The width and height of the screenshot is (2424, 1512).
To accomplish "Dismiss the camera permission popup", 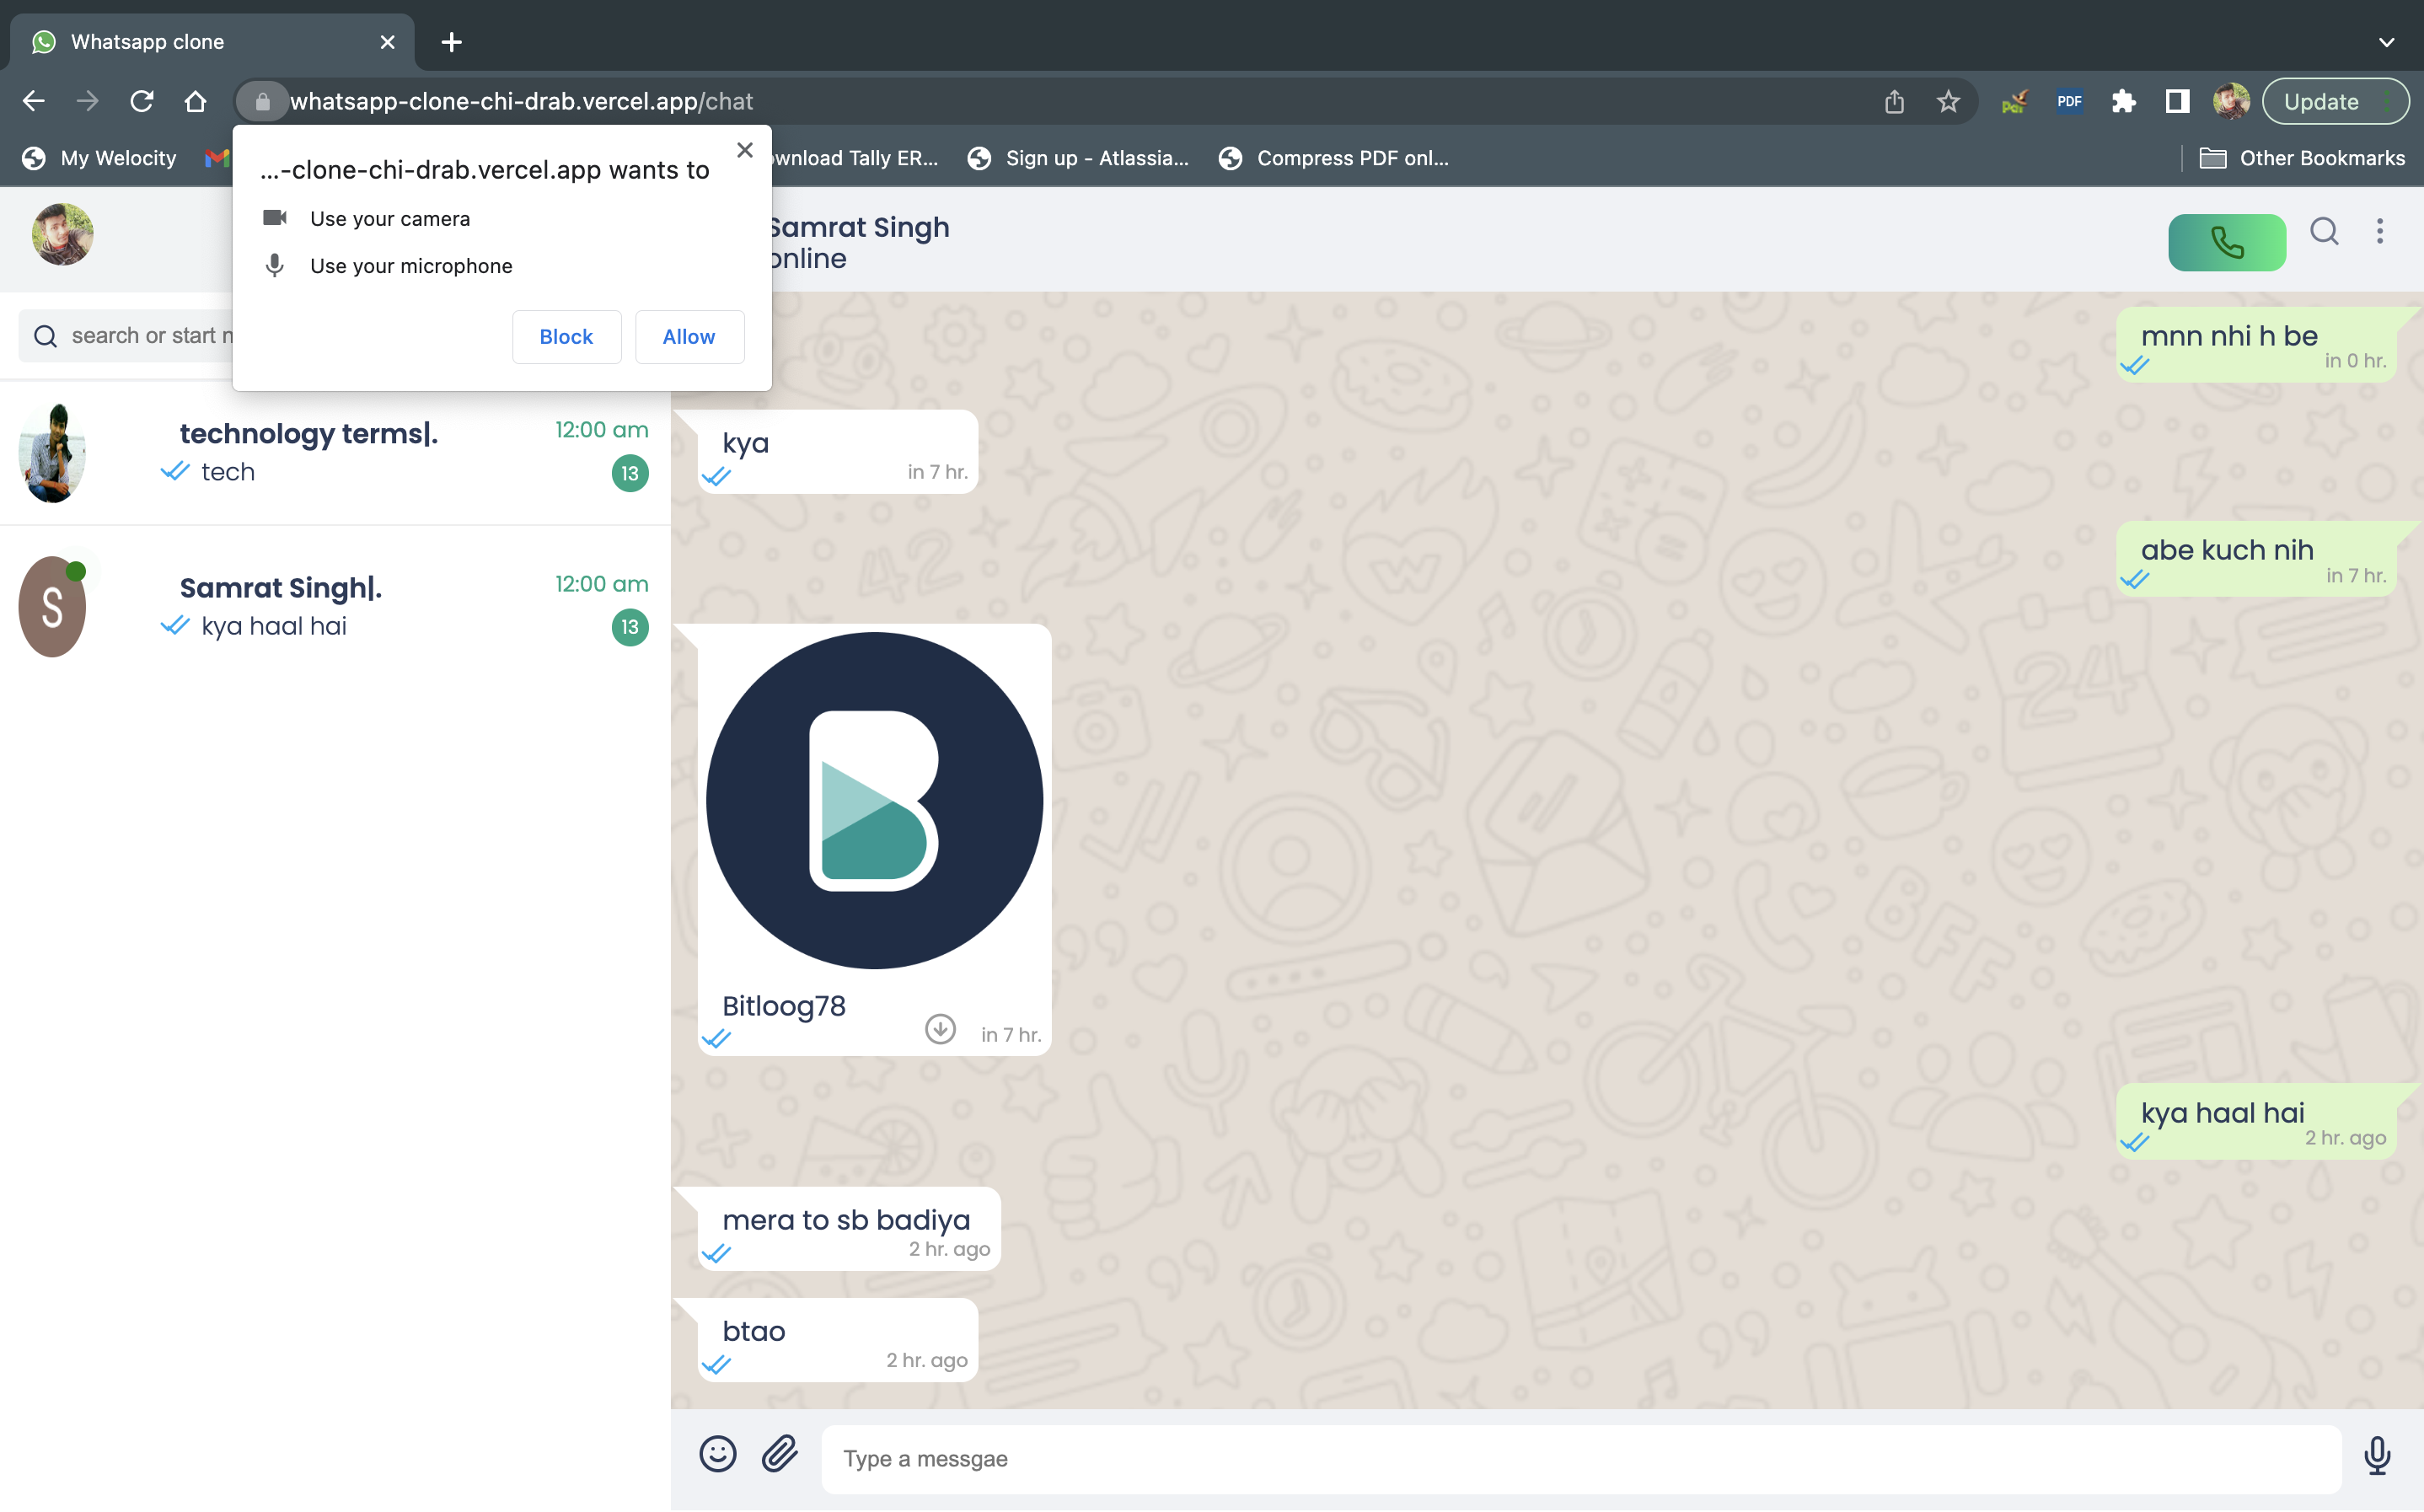I will point(744,150).
